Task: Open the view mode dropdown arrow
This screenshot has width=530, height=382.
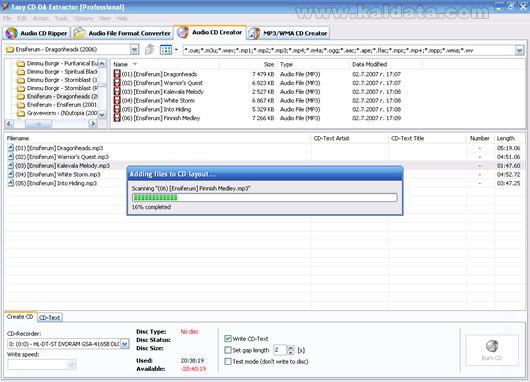Action: coord(176,50)
